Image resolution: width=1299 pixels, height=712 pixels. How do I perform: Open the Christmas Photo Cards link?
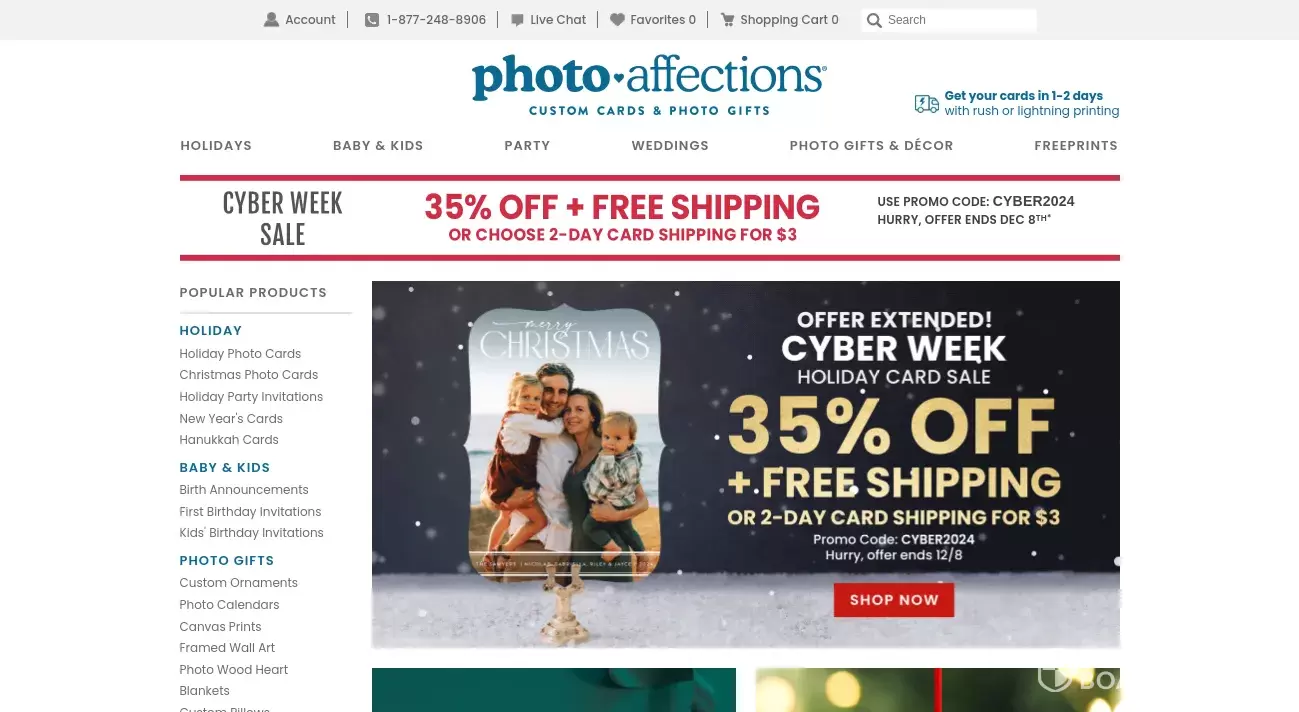click(x=249, y=375)
